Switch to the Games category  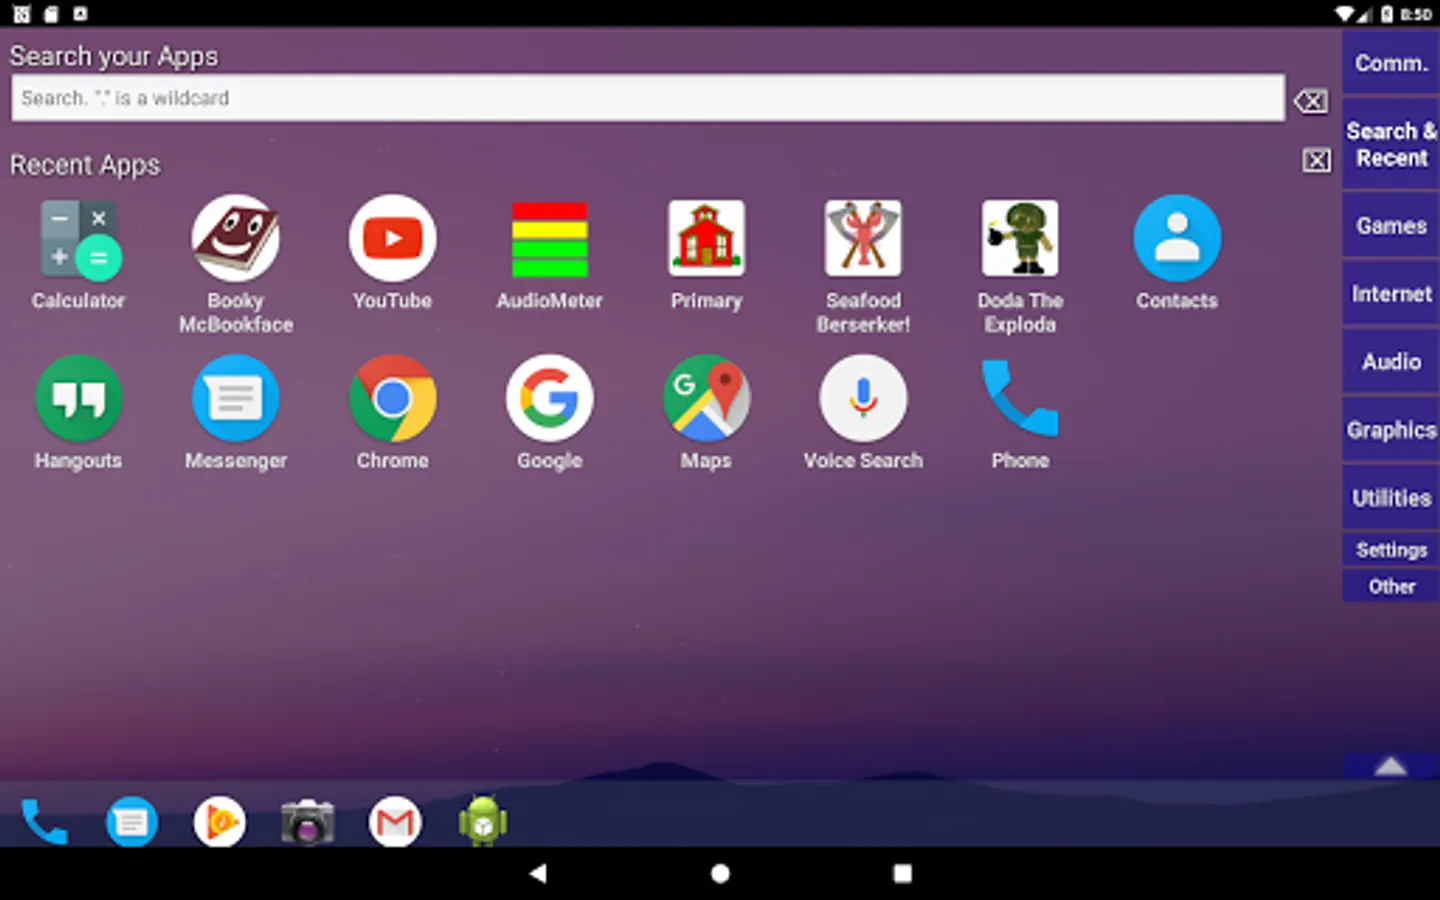click(x=1391, y=226)
